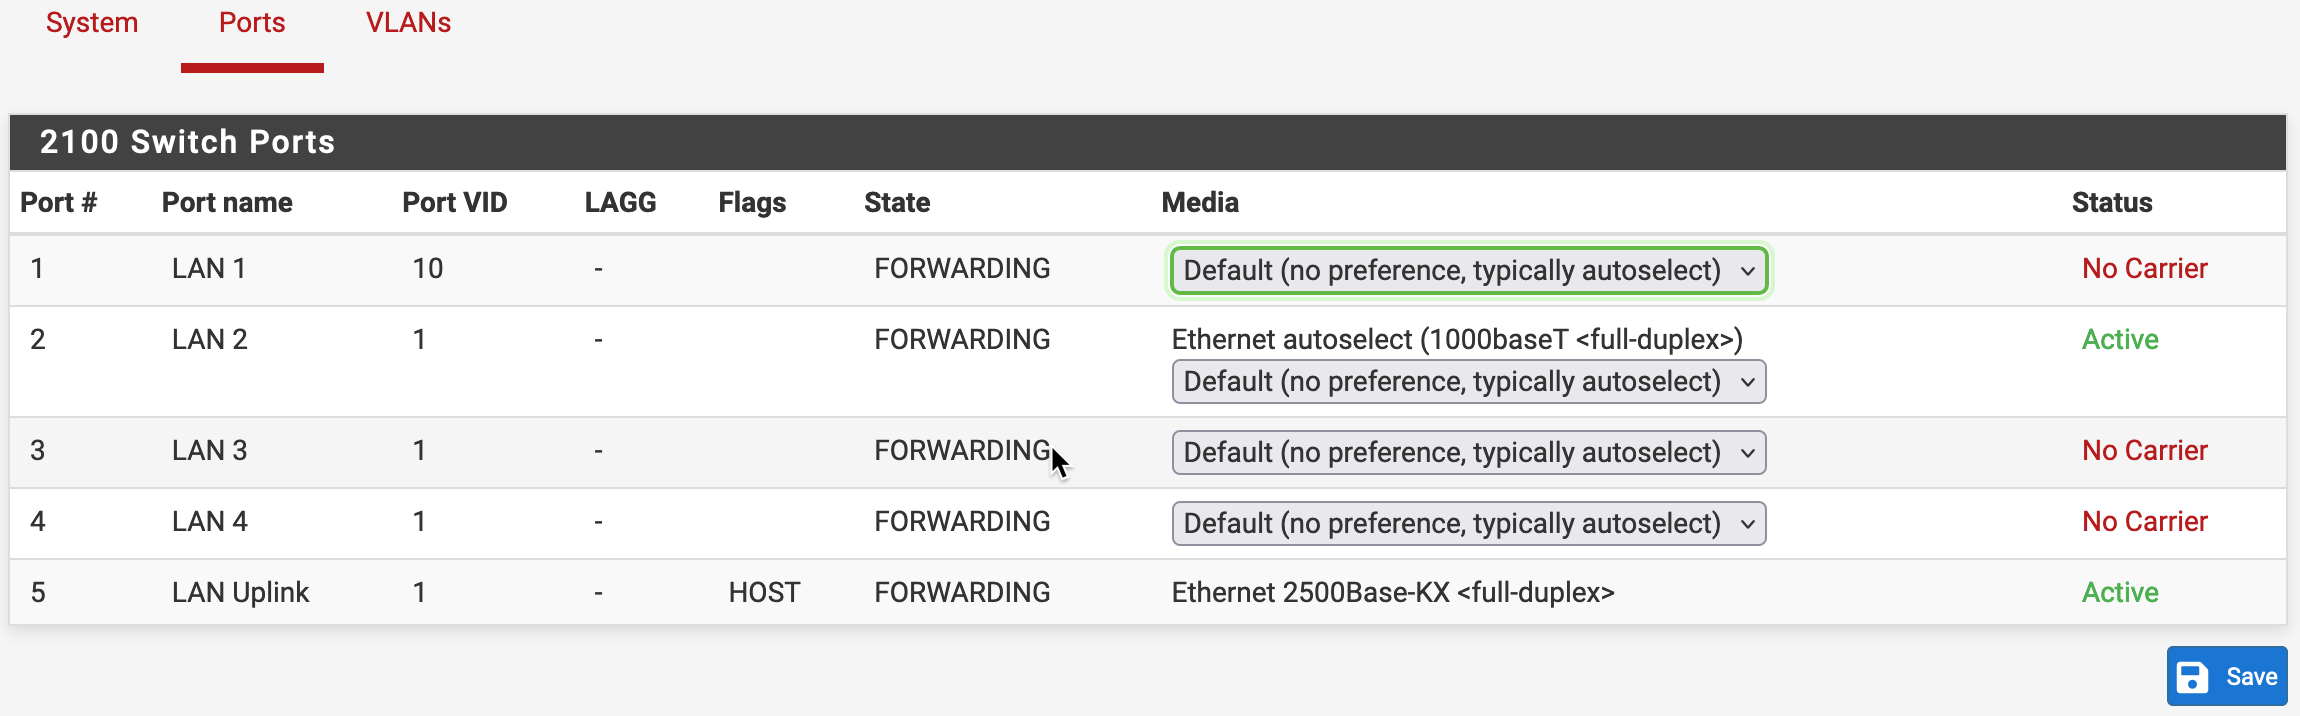Open the LAN 3 media dropdown
The height and width of the screenshot is (716, 2300).
[1469, 452]
